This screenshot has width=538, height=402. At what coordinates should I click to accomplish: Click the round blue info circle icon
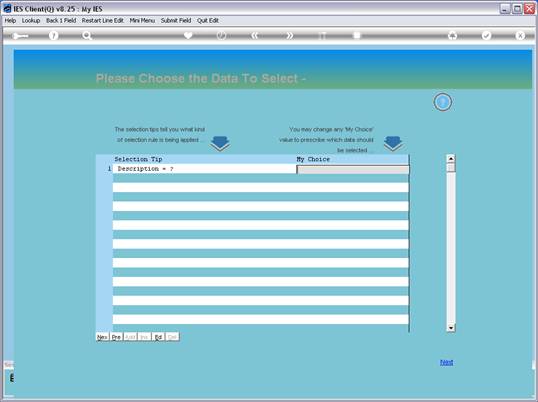click(x=443, y=102)
